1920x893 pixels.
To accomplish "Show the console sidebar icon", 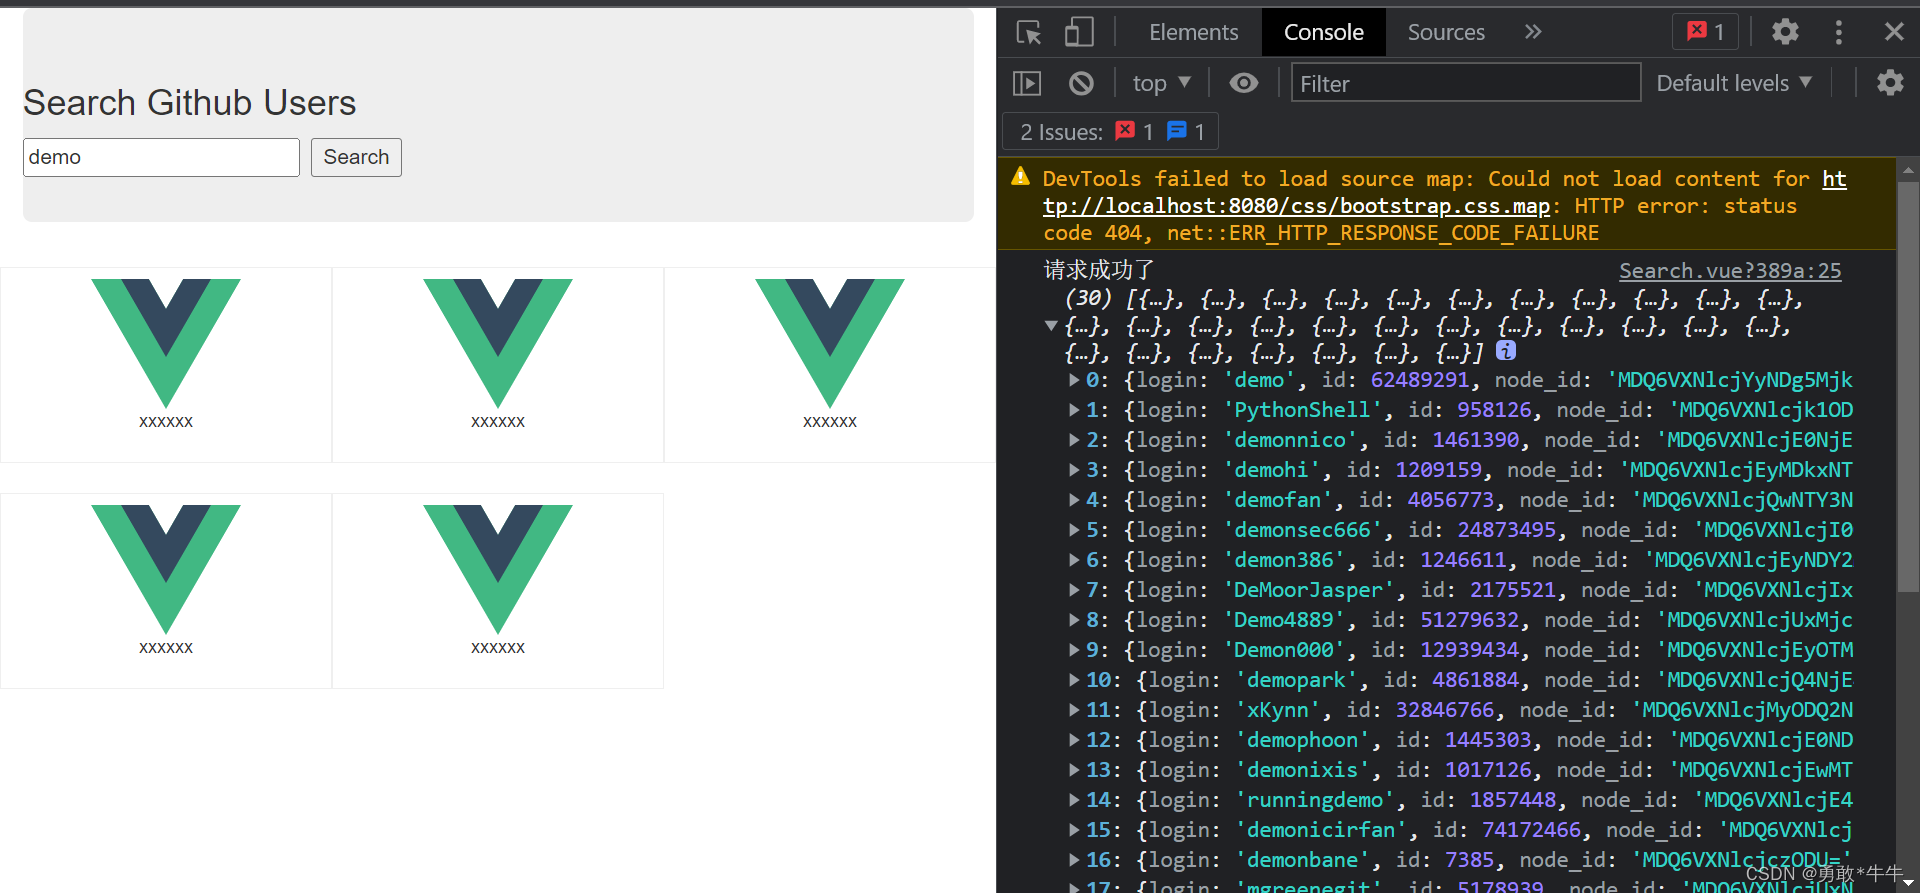I will tap(1027, 83).
